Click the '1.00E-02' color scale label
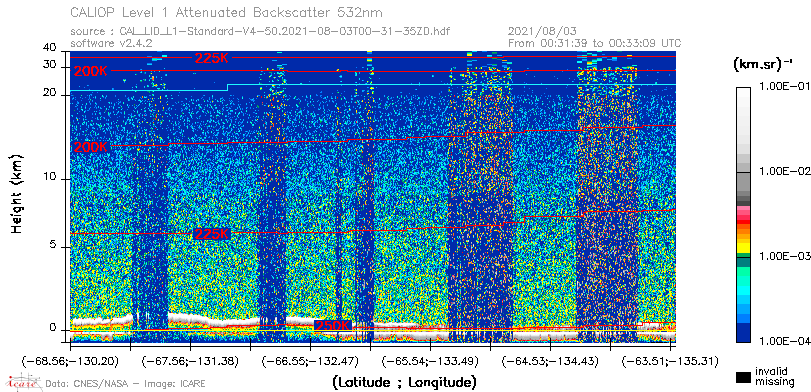811x392 pixels. click(784, 172)
